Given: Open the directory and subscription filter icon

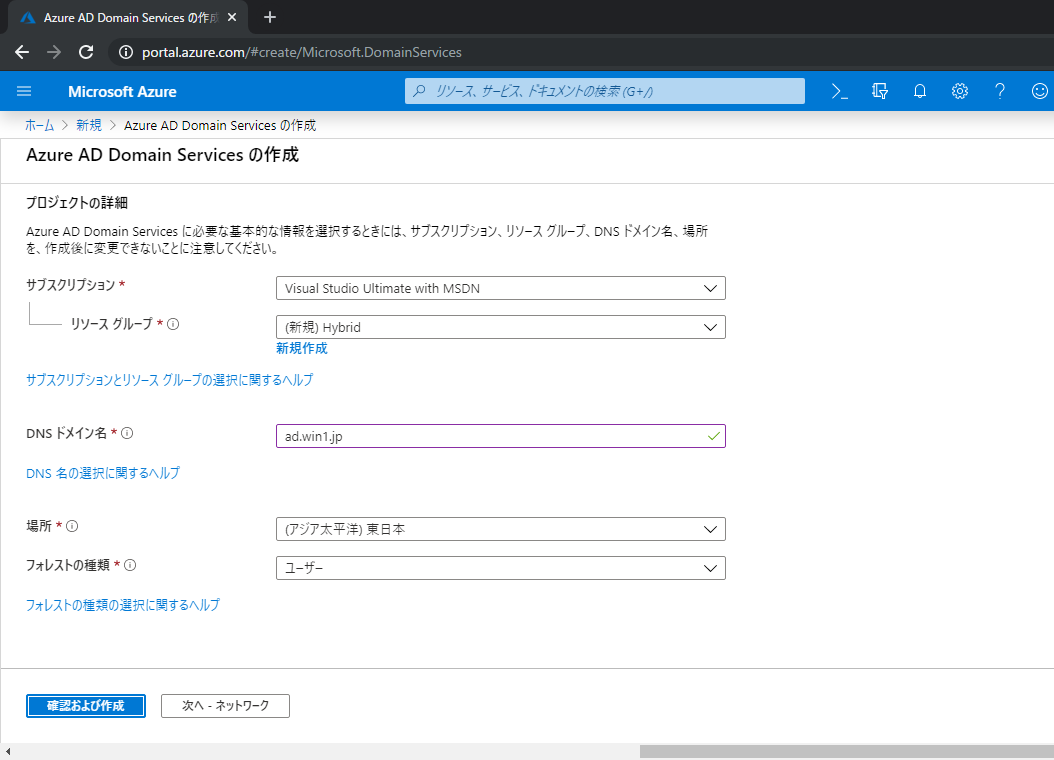Looking at the screenshot, I should 880,91.
